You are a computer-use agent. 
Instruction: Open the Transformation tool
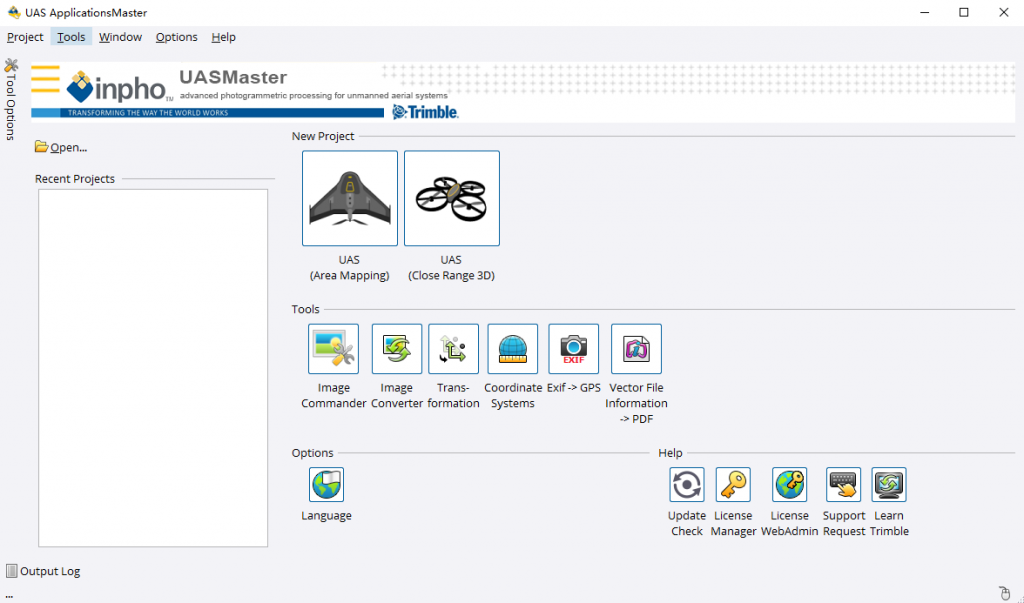(x=453, y=349)
